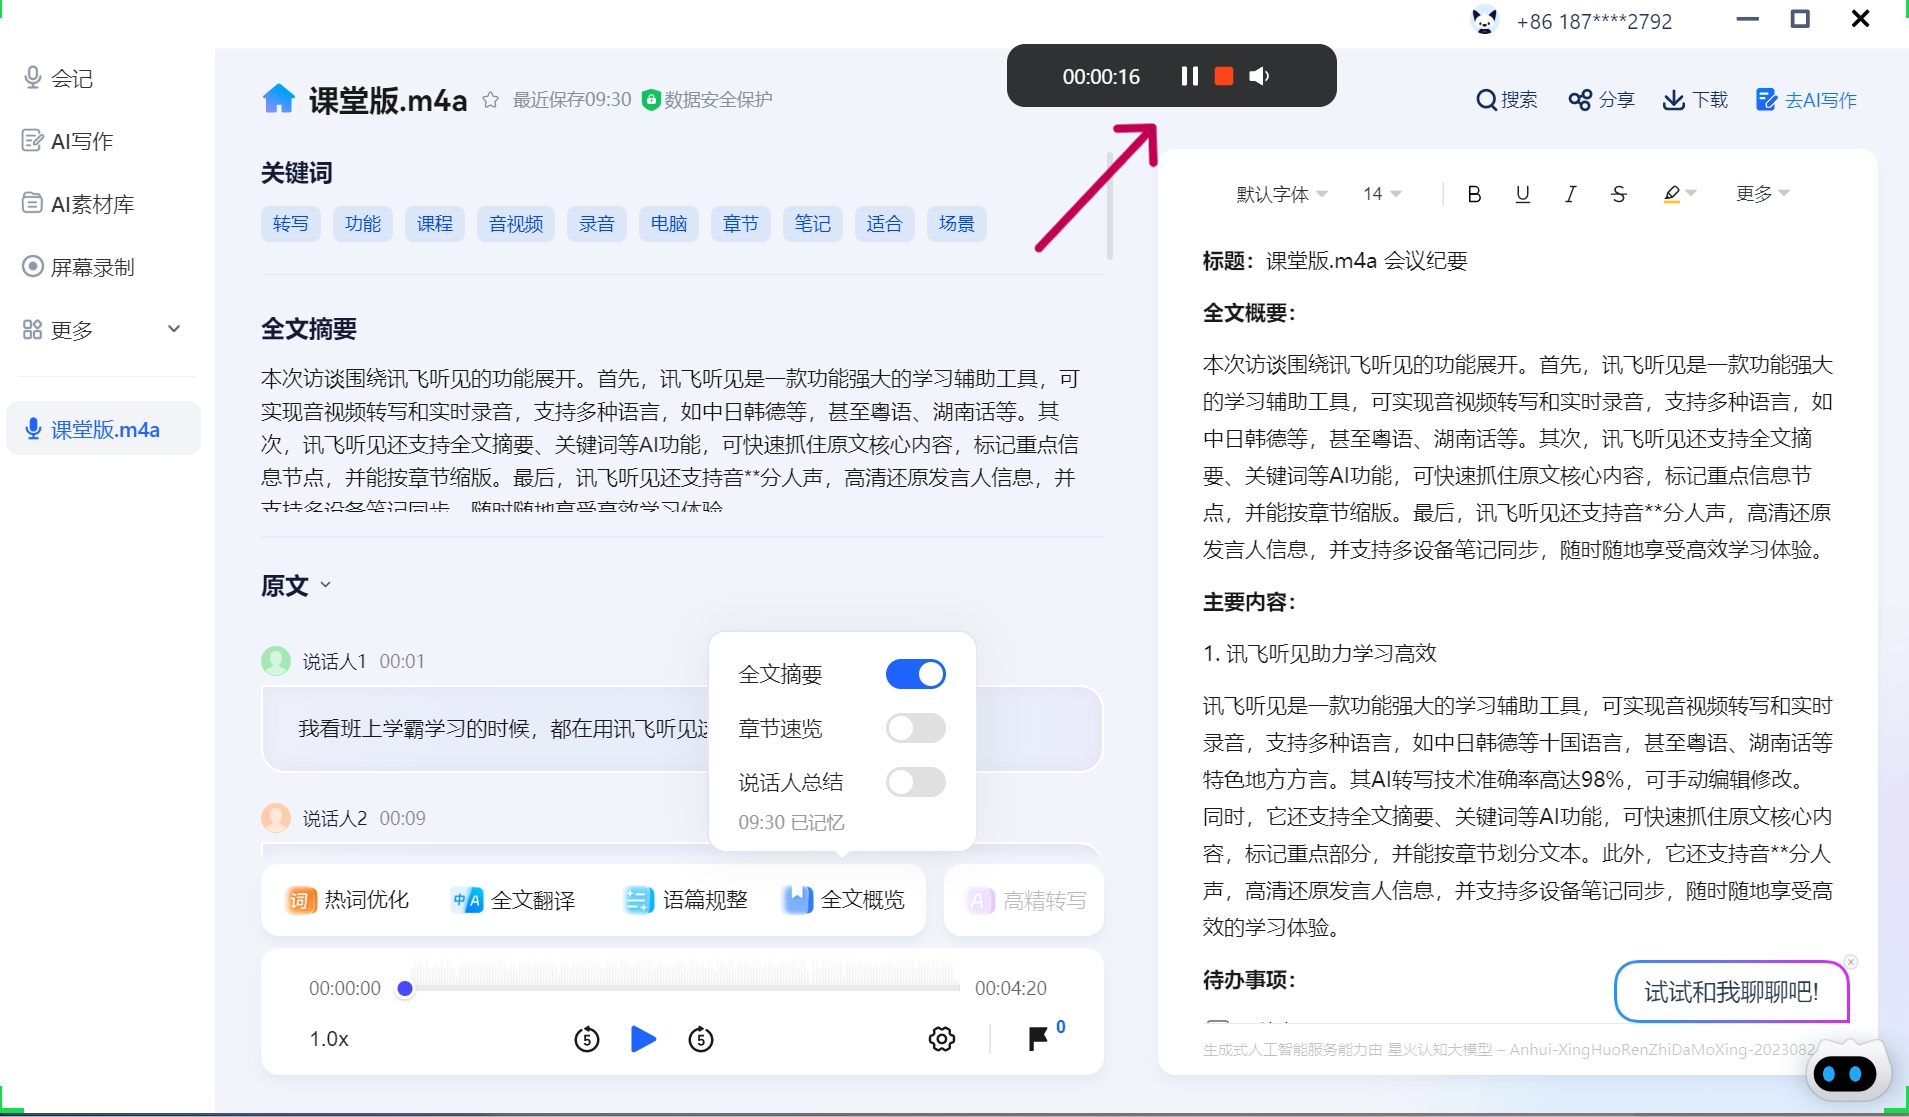Open AI写作 in the sidebar
Image resolution: width=1909 pixels, height=1117 pixels.
click(82, 141)
